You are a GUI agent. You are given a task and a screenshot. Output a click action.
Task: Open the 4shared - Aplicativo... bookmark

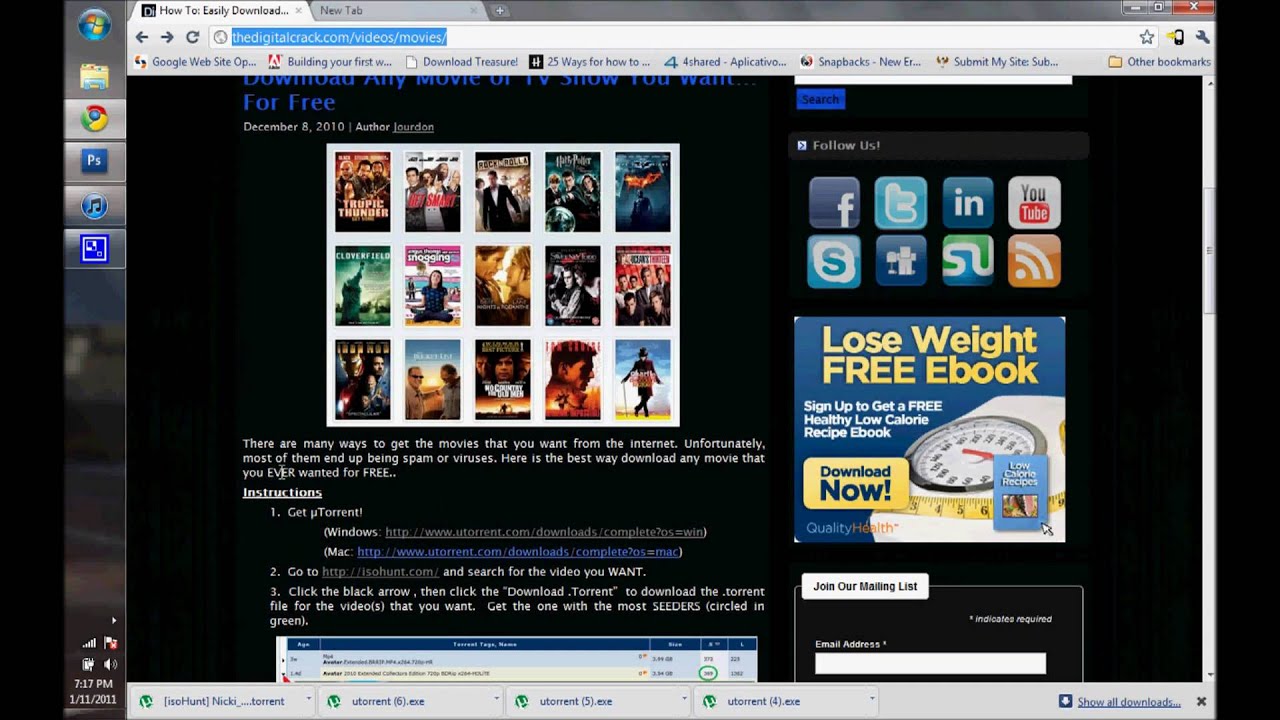725,62
